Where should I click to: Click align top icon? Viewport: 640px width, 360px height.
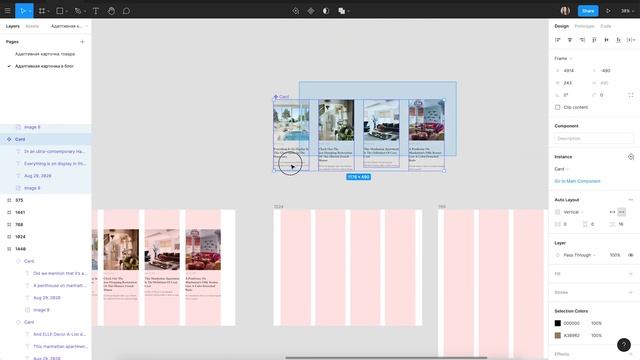(594, 40)
